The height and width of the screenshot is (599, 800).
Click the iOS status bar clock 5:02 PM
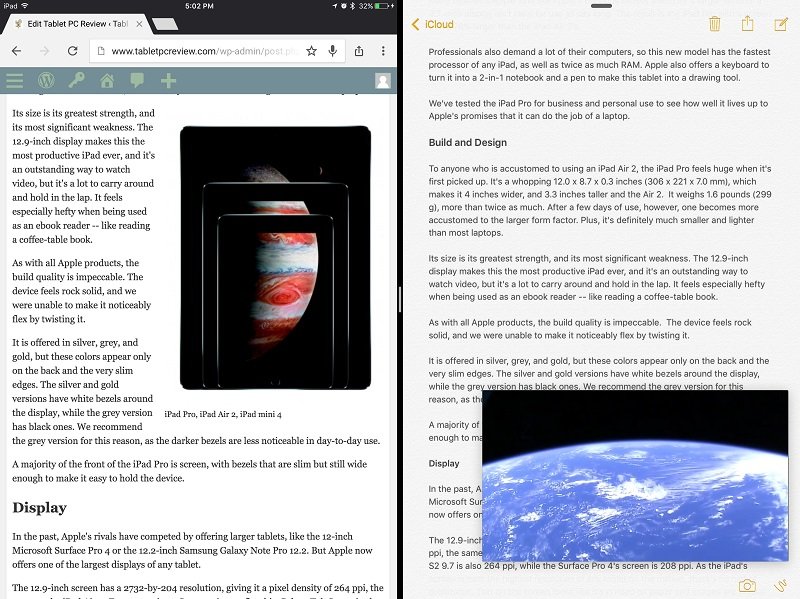[199, 6]
